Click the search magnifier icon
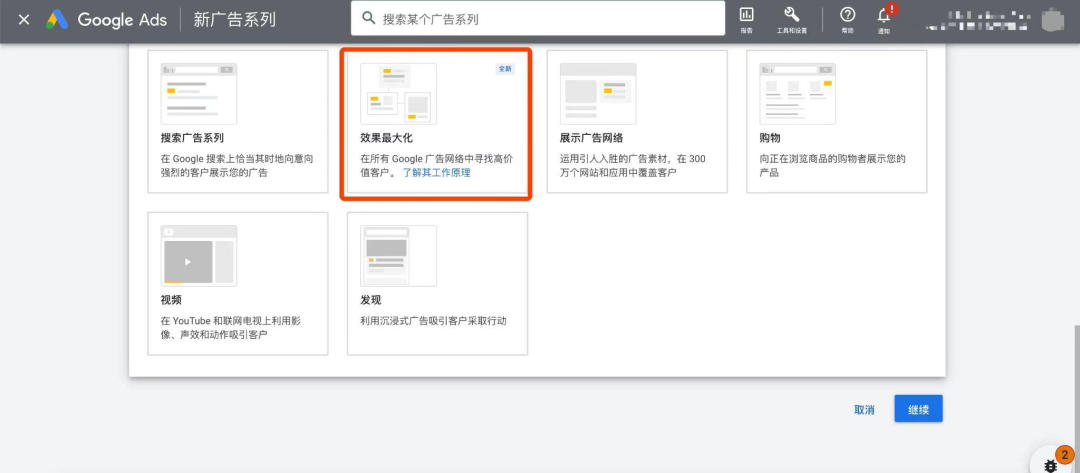Screen dimensions: 1080x473 pos(369,19)
